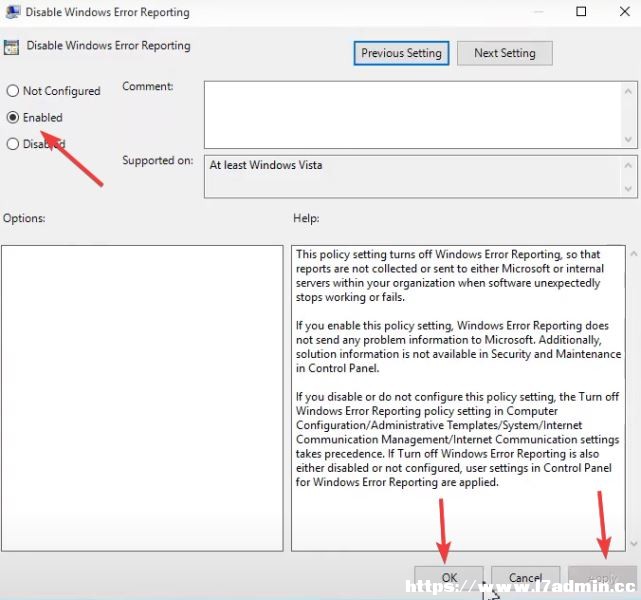This screenshot has width=641, height=600.
Task: Select the Enabled radio button
Action: [13, 118]
